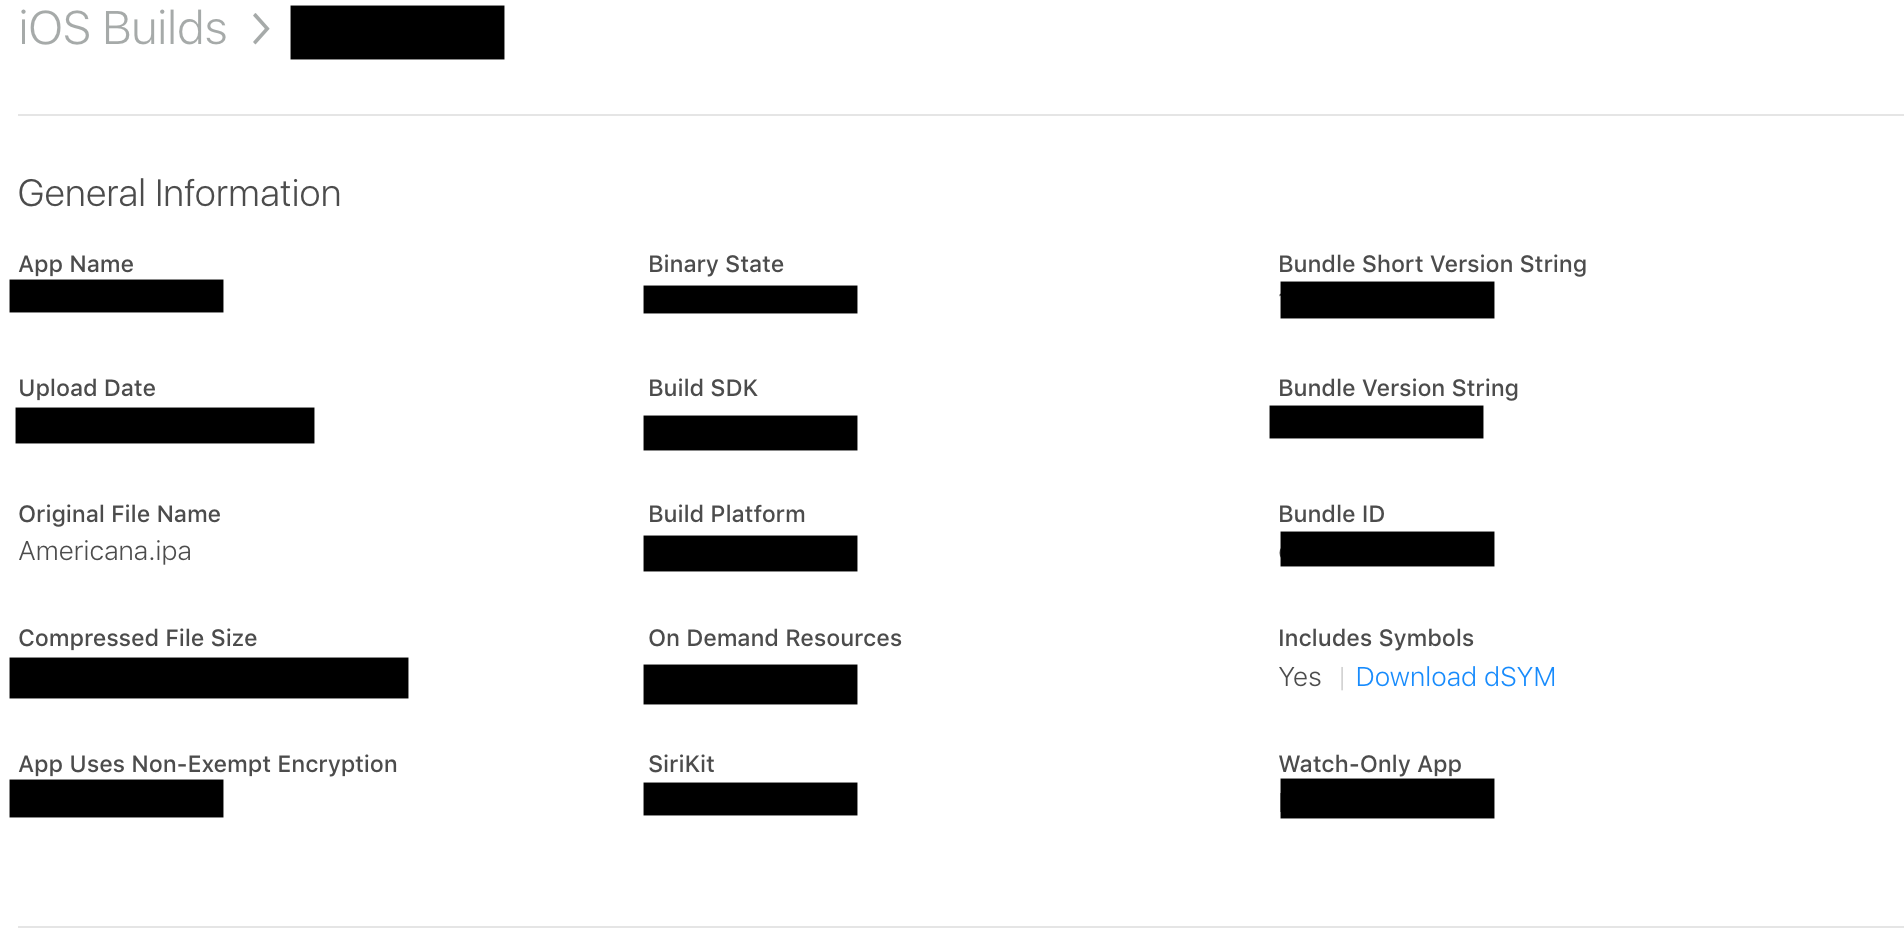Select the Compressed File Size value
Image resolution: width=1904 pixels, height=944 pixels.
(208, 678)
